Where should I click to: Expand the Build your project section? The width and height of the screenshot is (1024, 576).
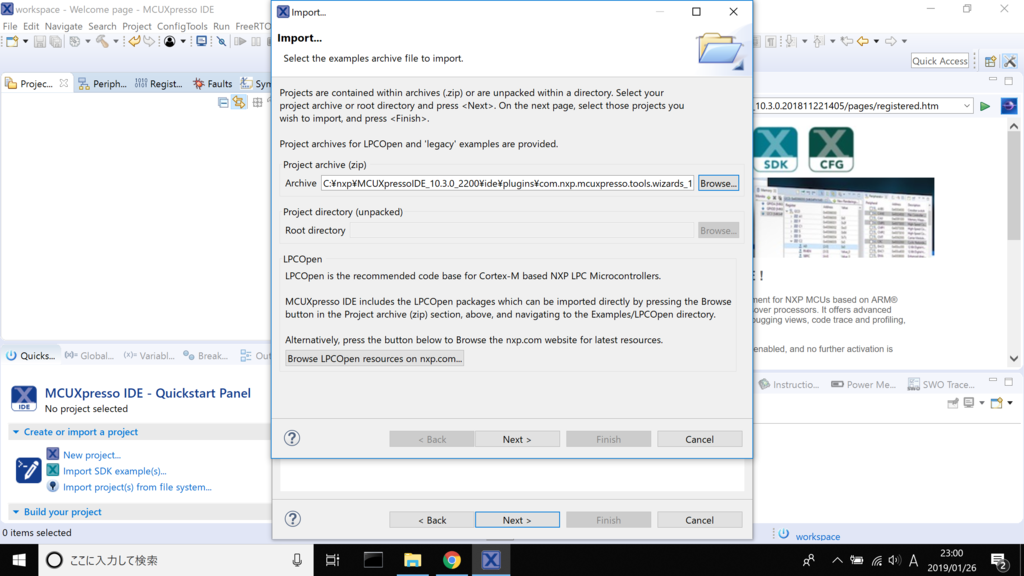click(16, 511)
